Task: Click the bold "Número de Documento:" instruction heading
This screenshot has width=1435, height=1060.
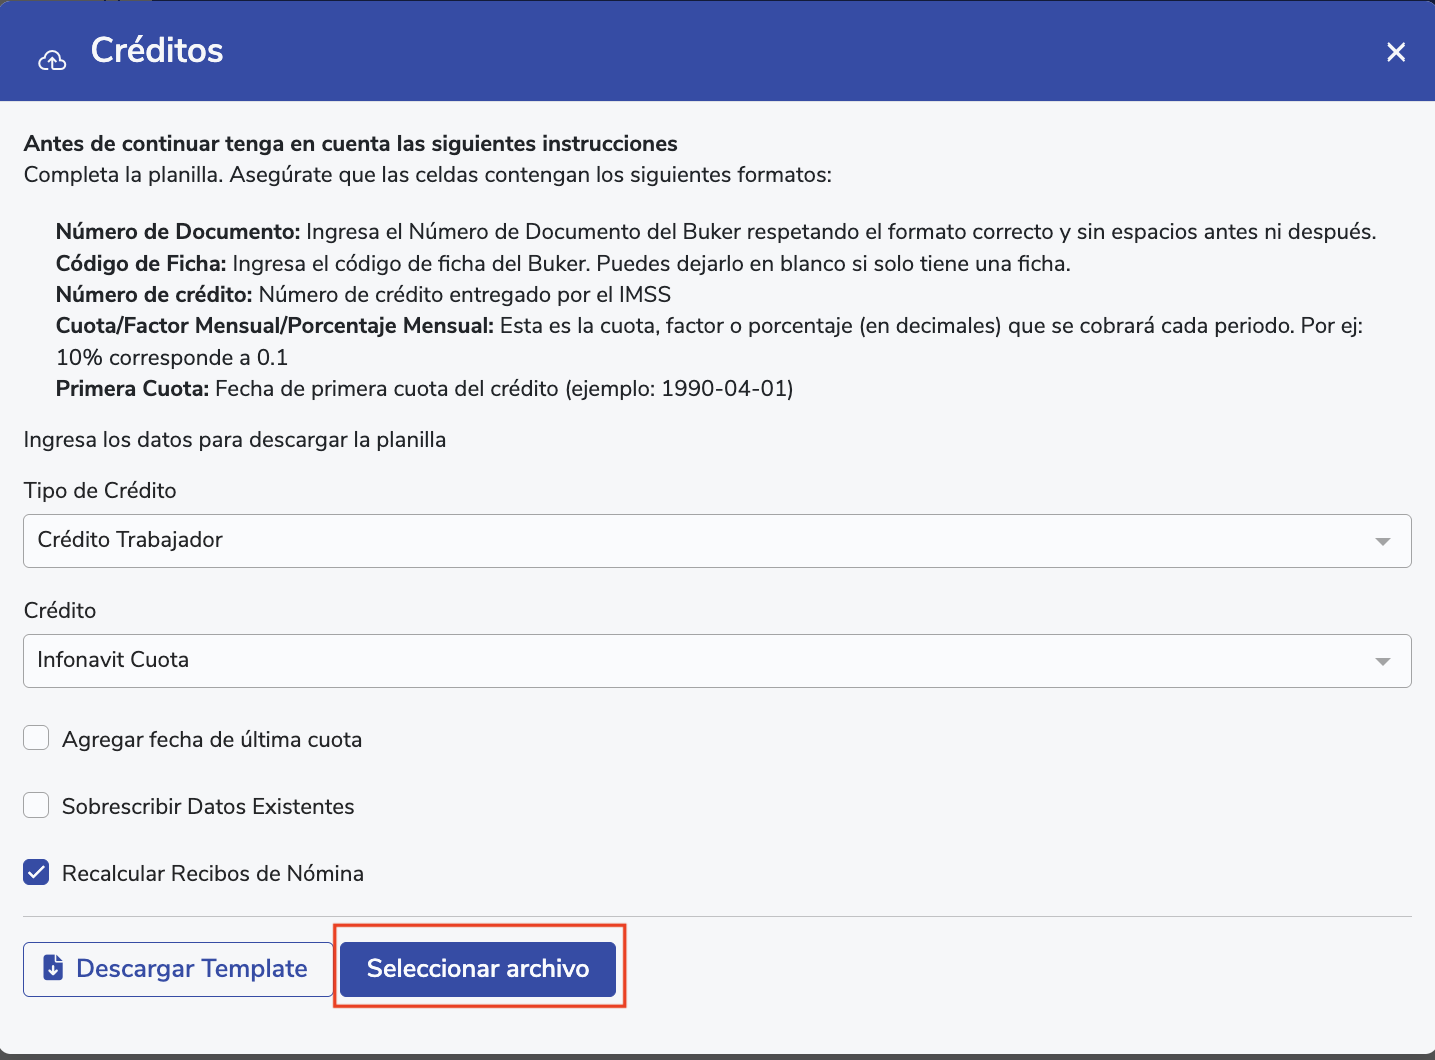Action: coord(178,232)
